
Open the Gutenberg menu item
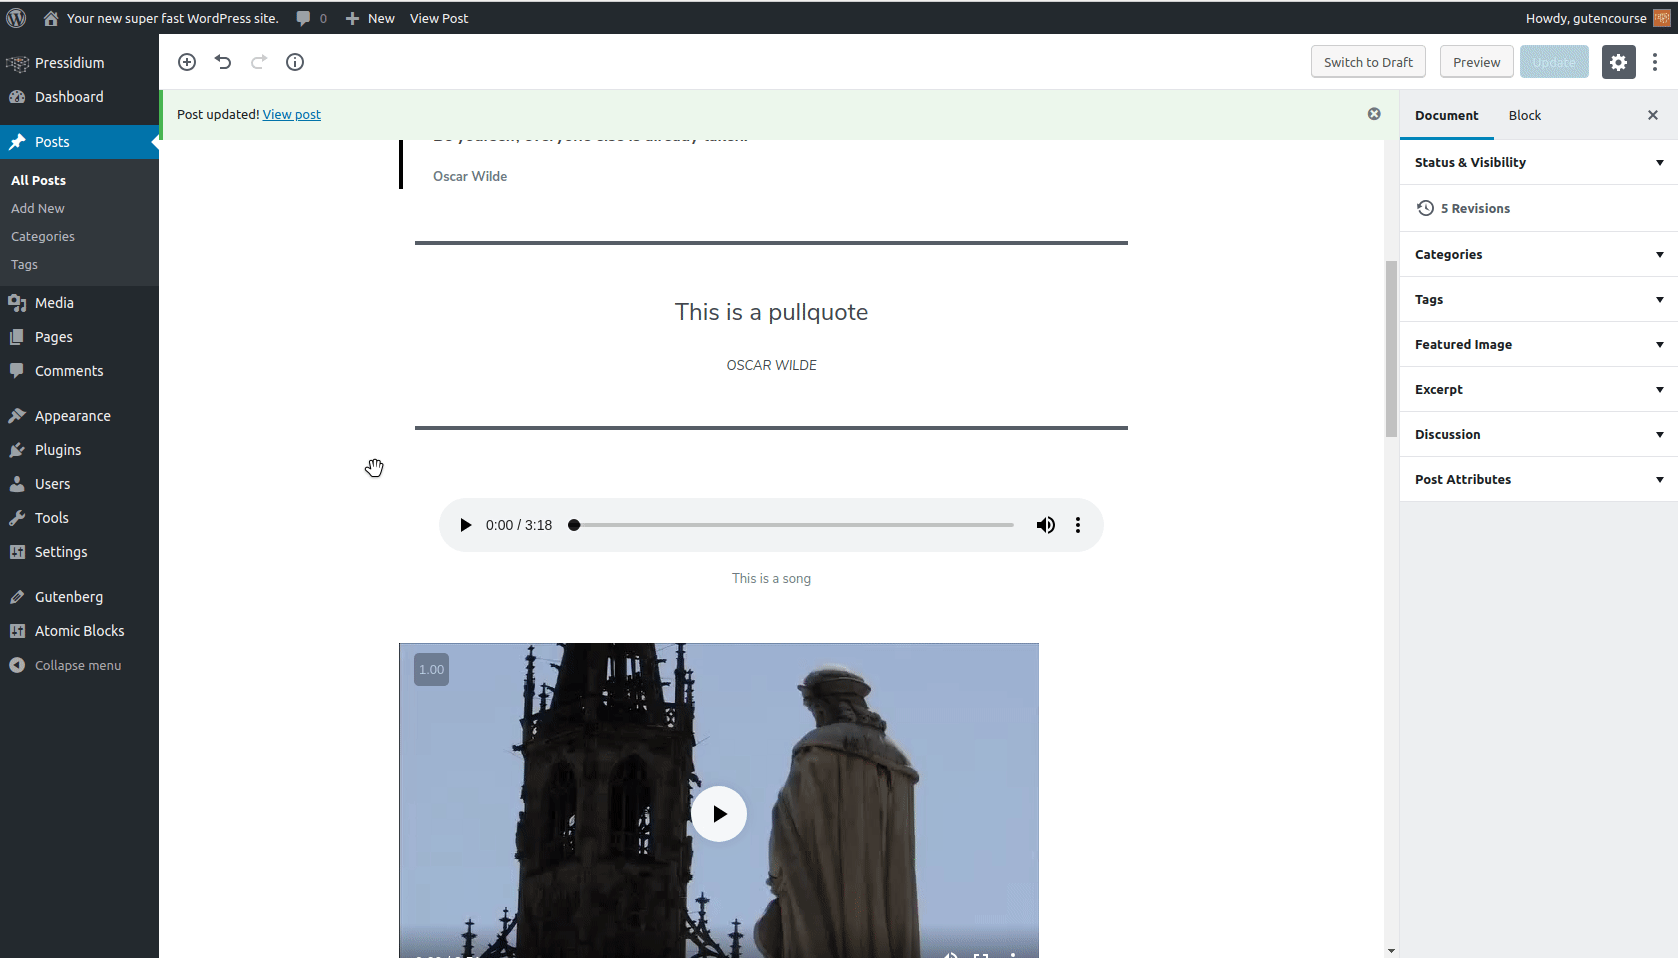pyautogui.click(x=79, y=597)
